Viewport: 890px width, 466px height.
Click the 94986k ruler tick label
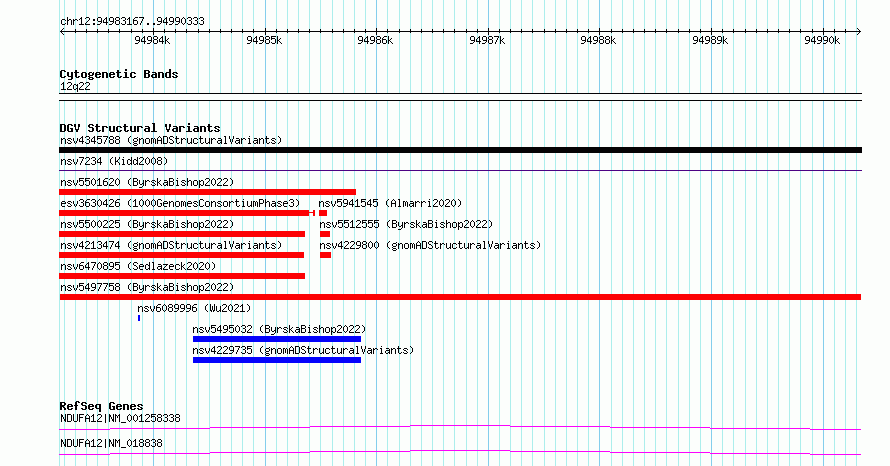point(375,40)
